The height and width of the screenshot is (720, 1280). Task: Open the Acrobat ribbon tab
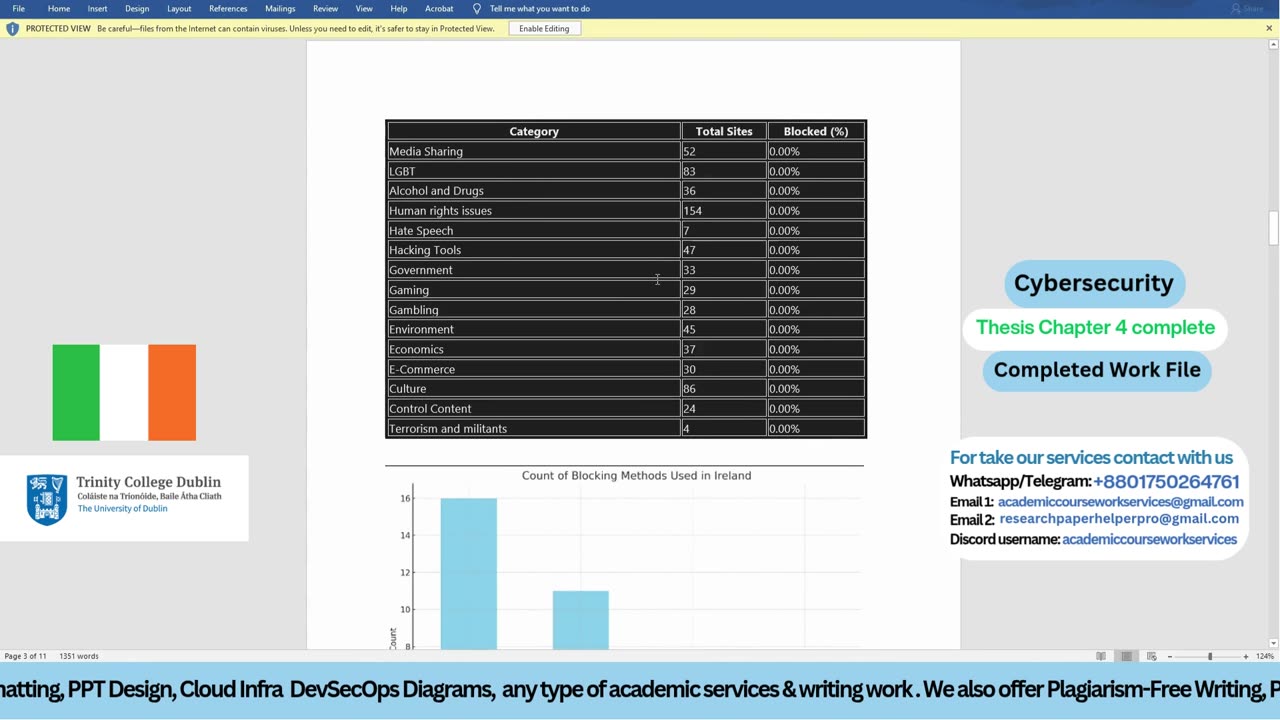439,8
